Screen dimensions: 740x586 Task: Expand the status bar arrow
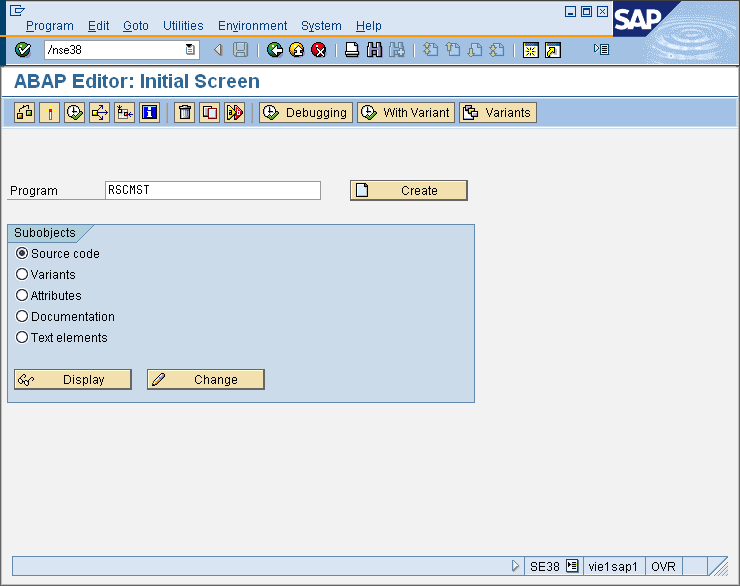click(x=515, y=566)
